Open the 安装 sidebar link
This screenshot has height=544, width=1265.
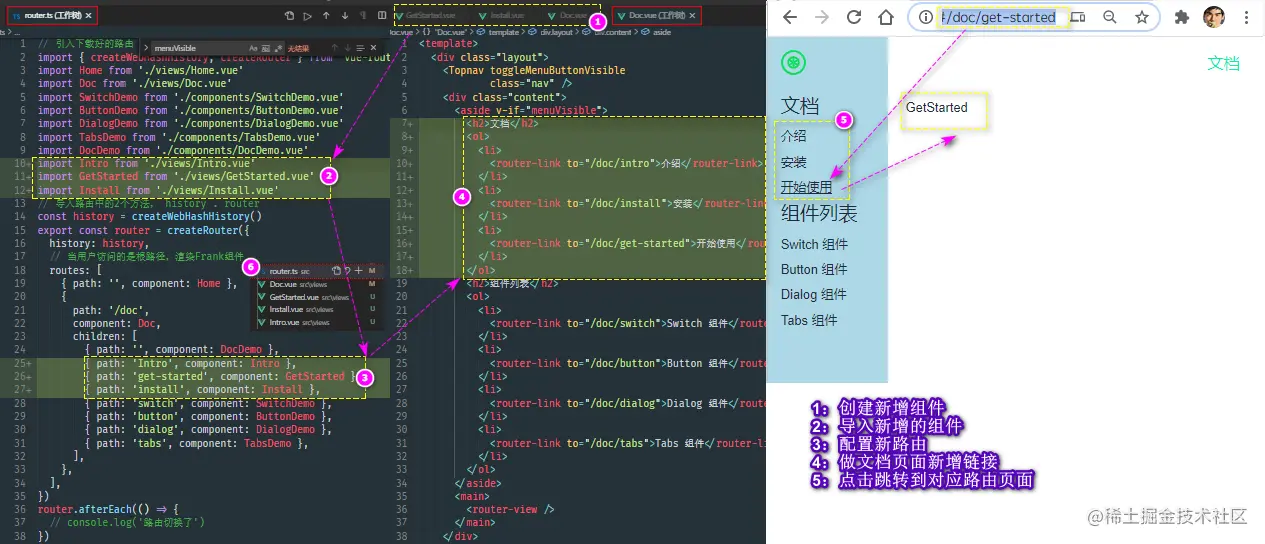point(794,161)
